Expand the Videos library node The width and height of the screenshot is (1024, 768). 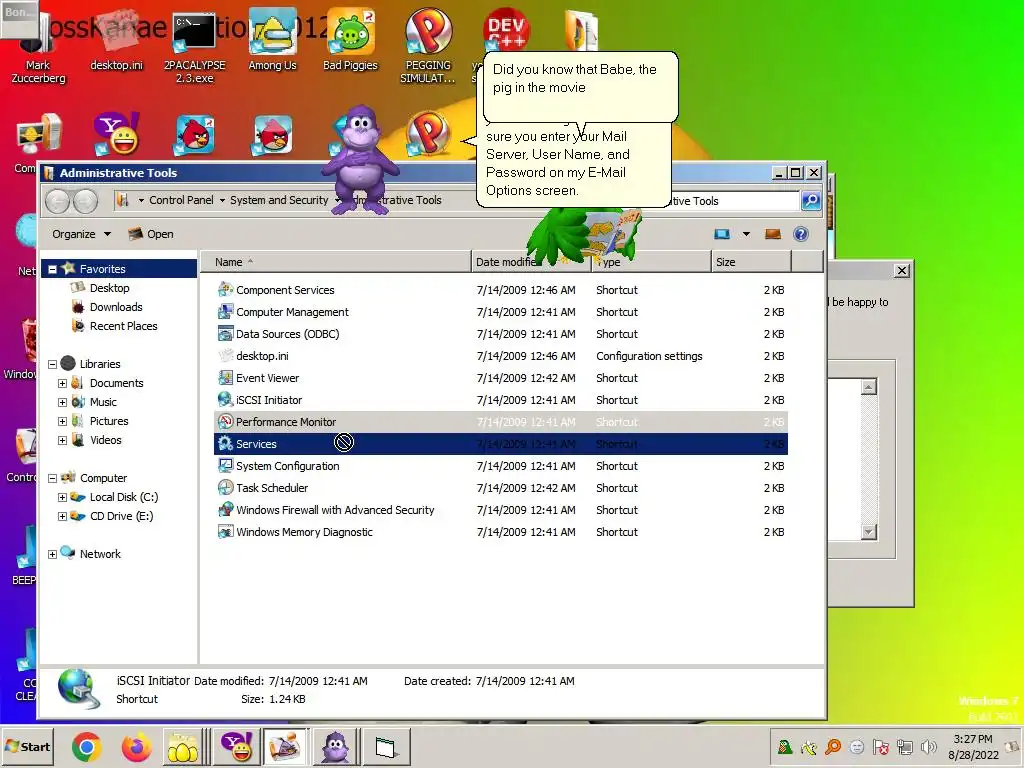62,440
